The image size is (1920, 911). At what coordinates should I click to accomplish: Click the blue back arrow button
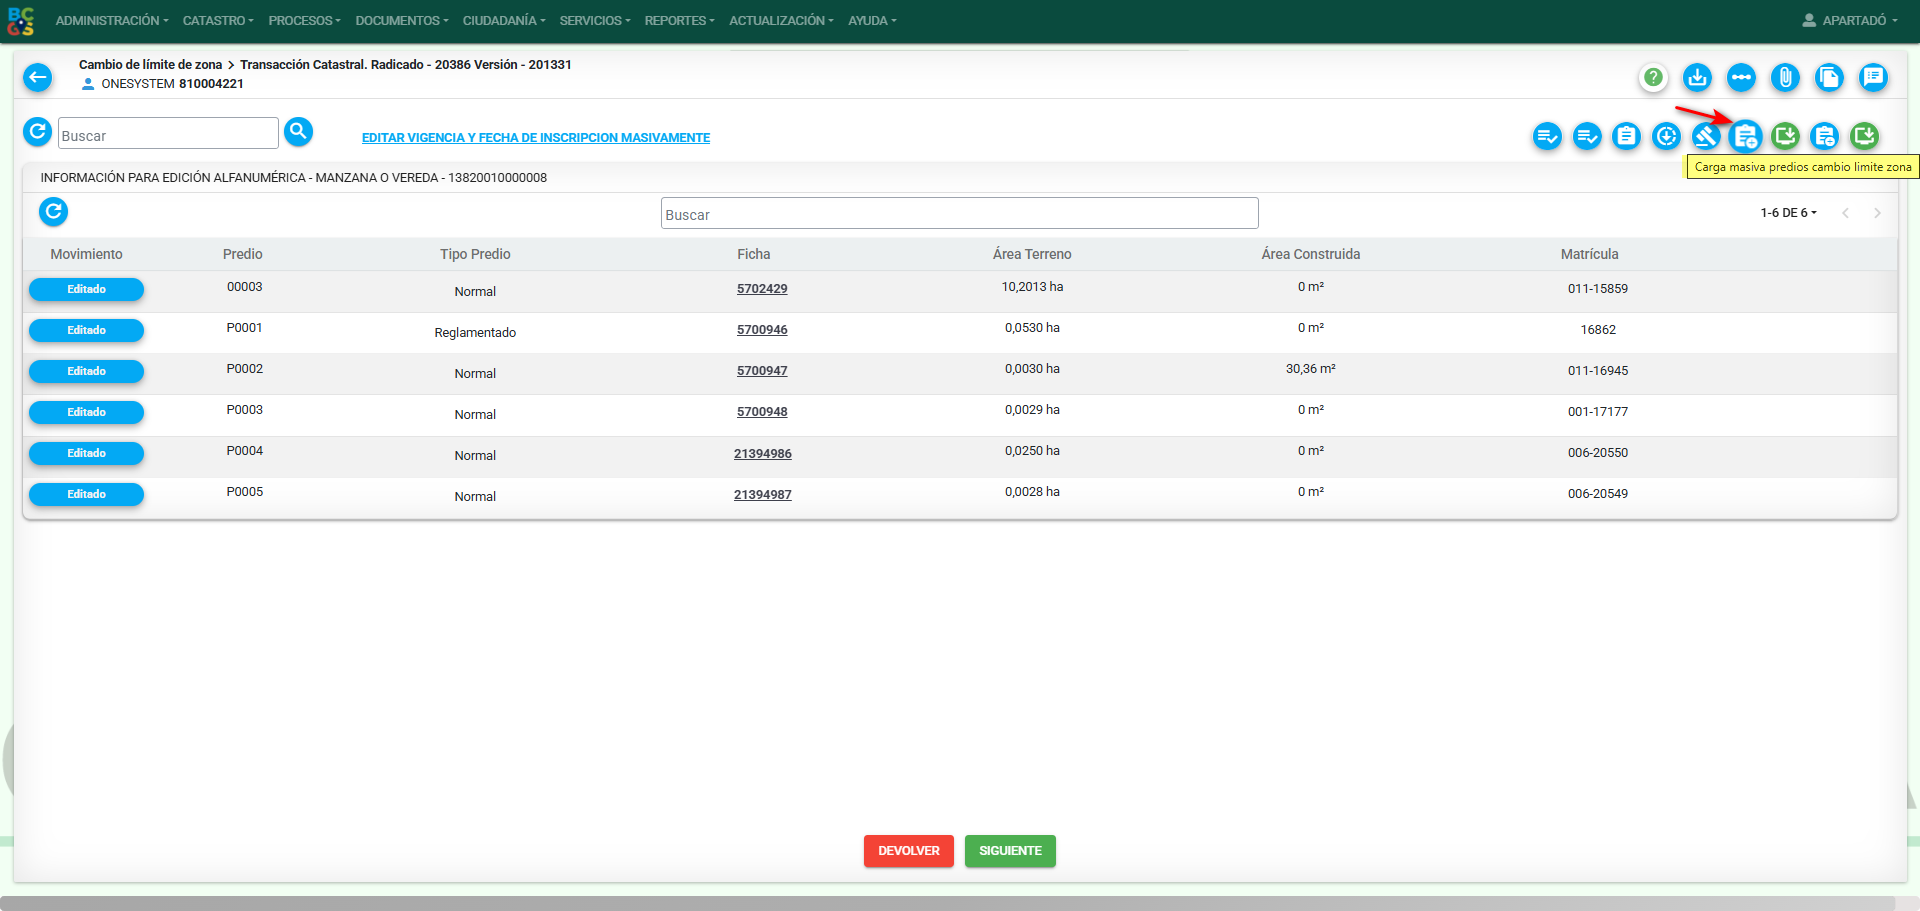pos(37,77)
